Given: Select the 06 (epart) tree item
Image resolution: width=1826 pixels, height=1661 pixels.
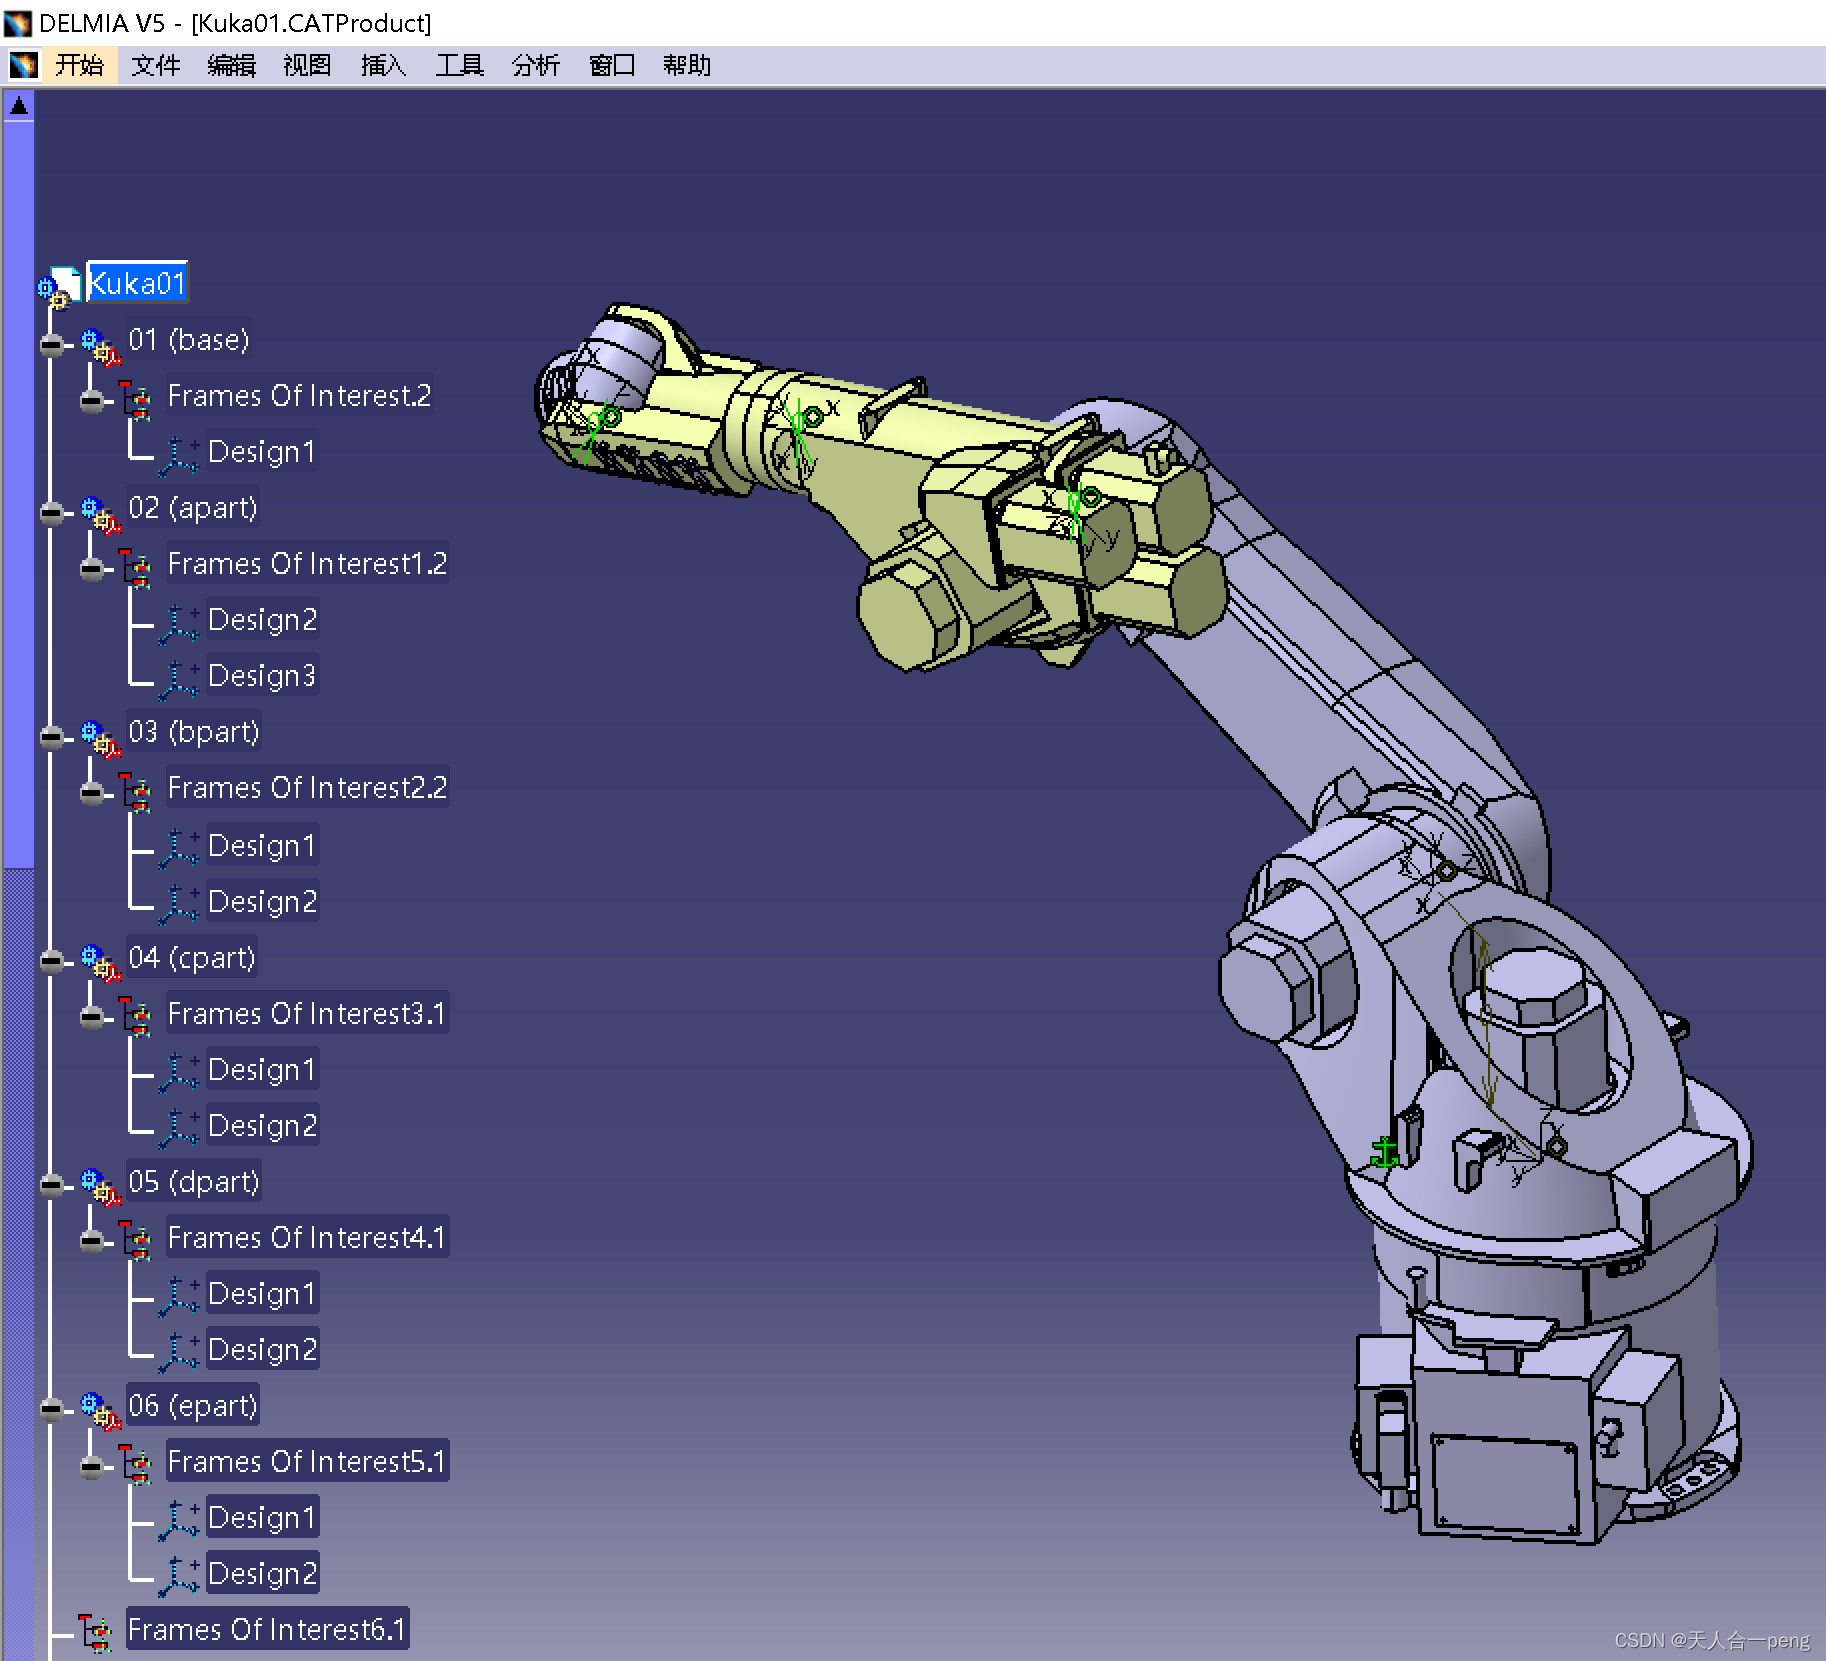Looking at the screenshot, I should pos(193,1406).
